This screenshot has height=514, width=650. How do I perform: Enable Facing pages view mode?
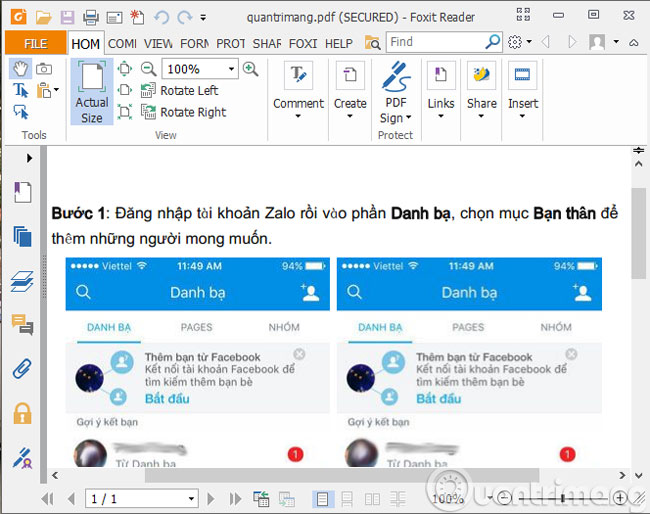[372, 499]
